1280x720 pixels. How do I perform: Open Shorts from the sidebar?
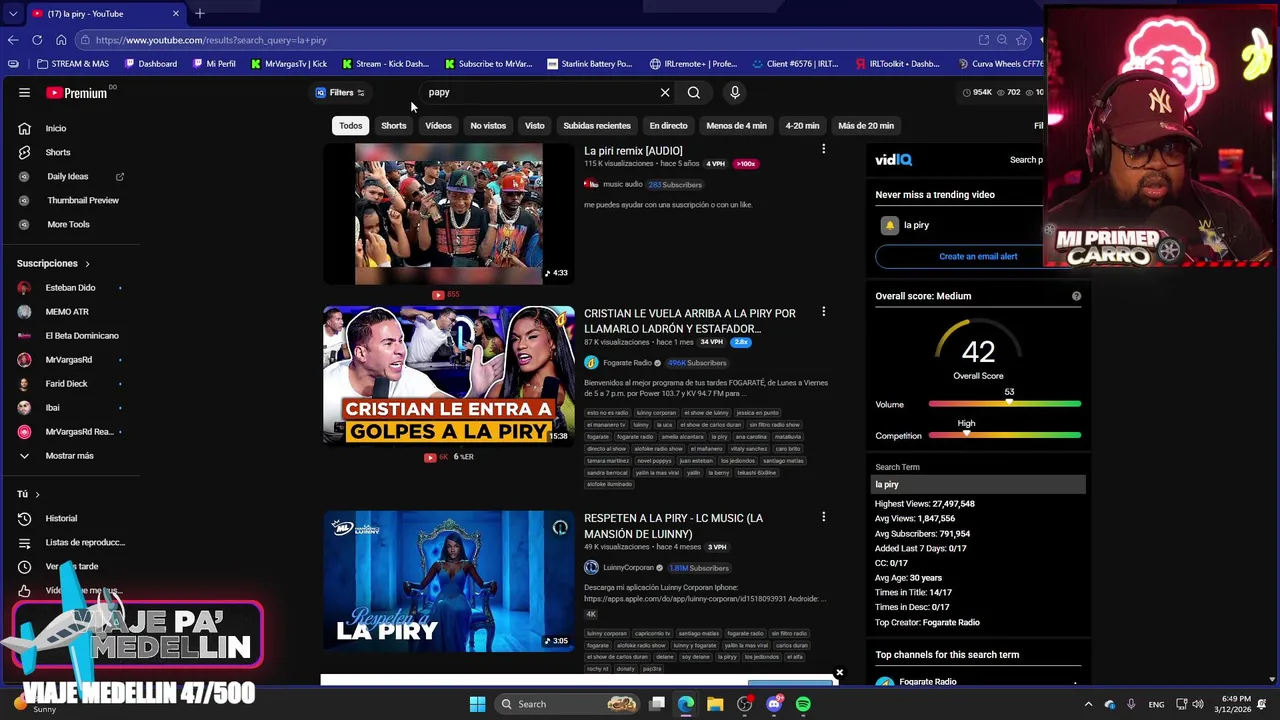pos(57,152)
